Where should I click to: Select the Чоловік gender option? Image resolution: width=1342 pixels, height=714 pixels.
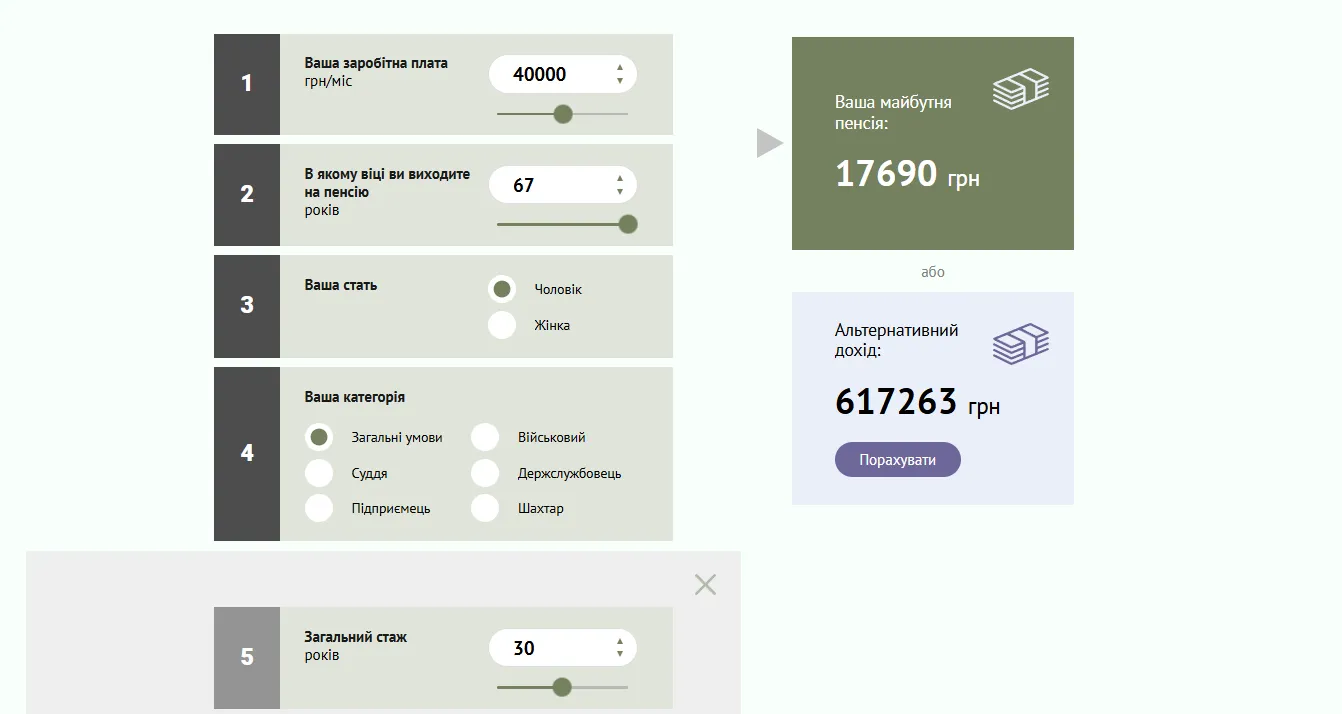click(502, 289)
